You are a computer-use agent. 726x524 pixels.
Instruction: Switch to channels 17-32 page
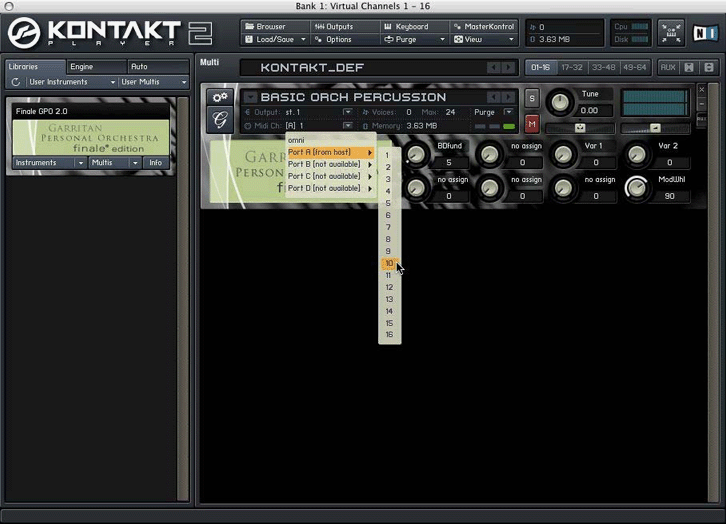coord(572,68)
